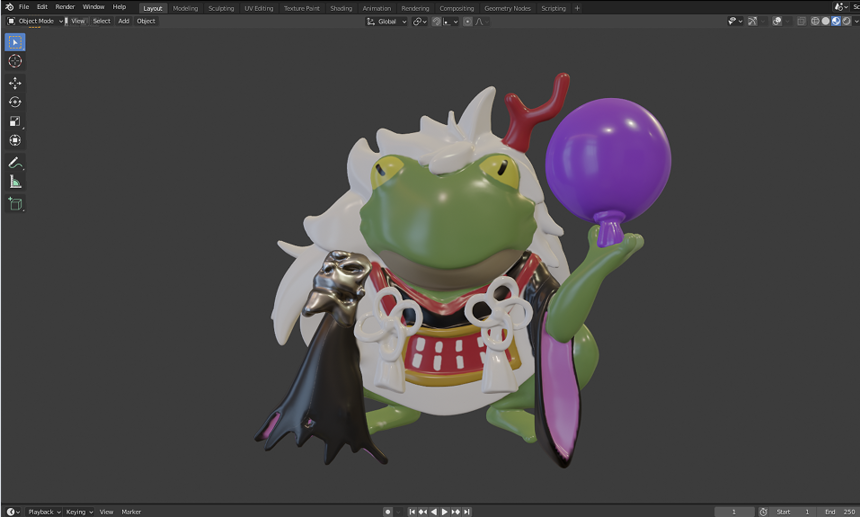Open the viewport shading options dropdown
This screenshot has width=860, height=517.
(856, 21)
